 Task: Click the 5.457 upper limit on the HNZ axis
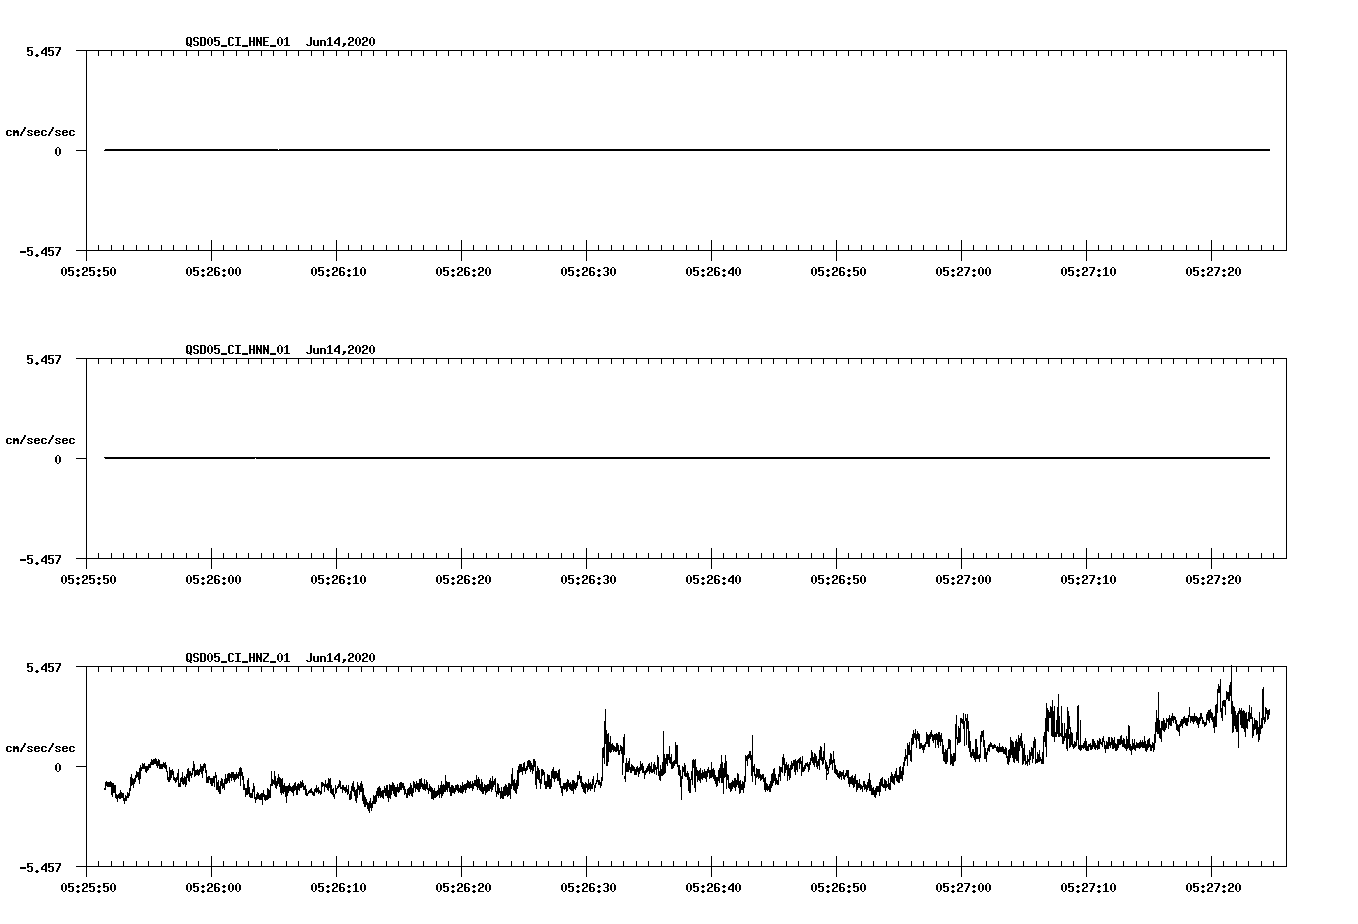44,667
